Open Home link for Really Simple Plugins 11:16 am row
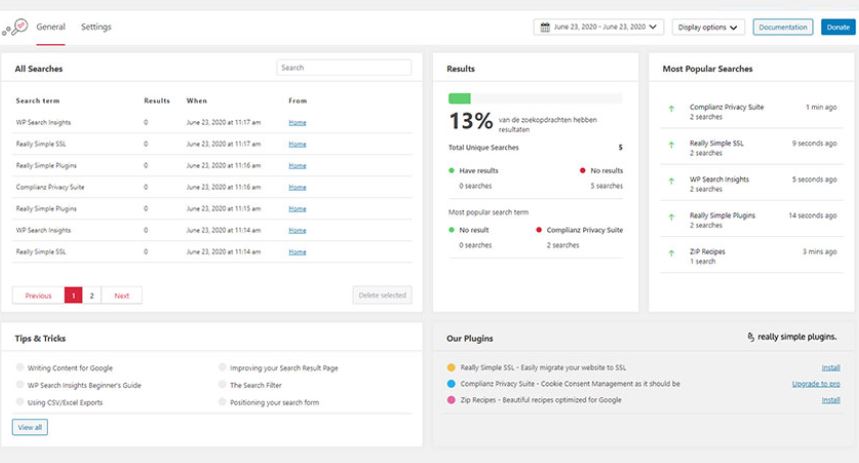The height and width of the screenshot is (463, 859). (x=297, y=165)
